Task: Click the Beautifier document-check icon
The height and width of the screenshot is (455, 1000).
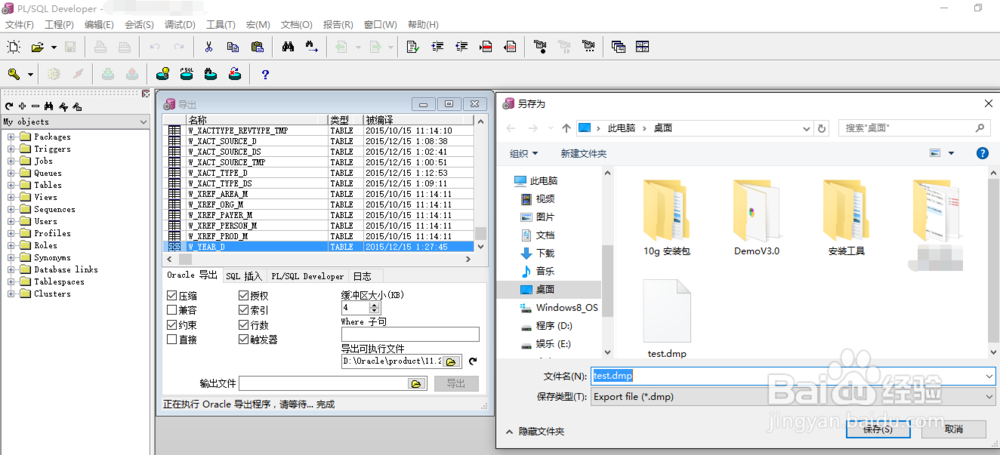Action: [413, 47]
